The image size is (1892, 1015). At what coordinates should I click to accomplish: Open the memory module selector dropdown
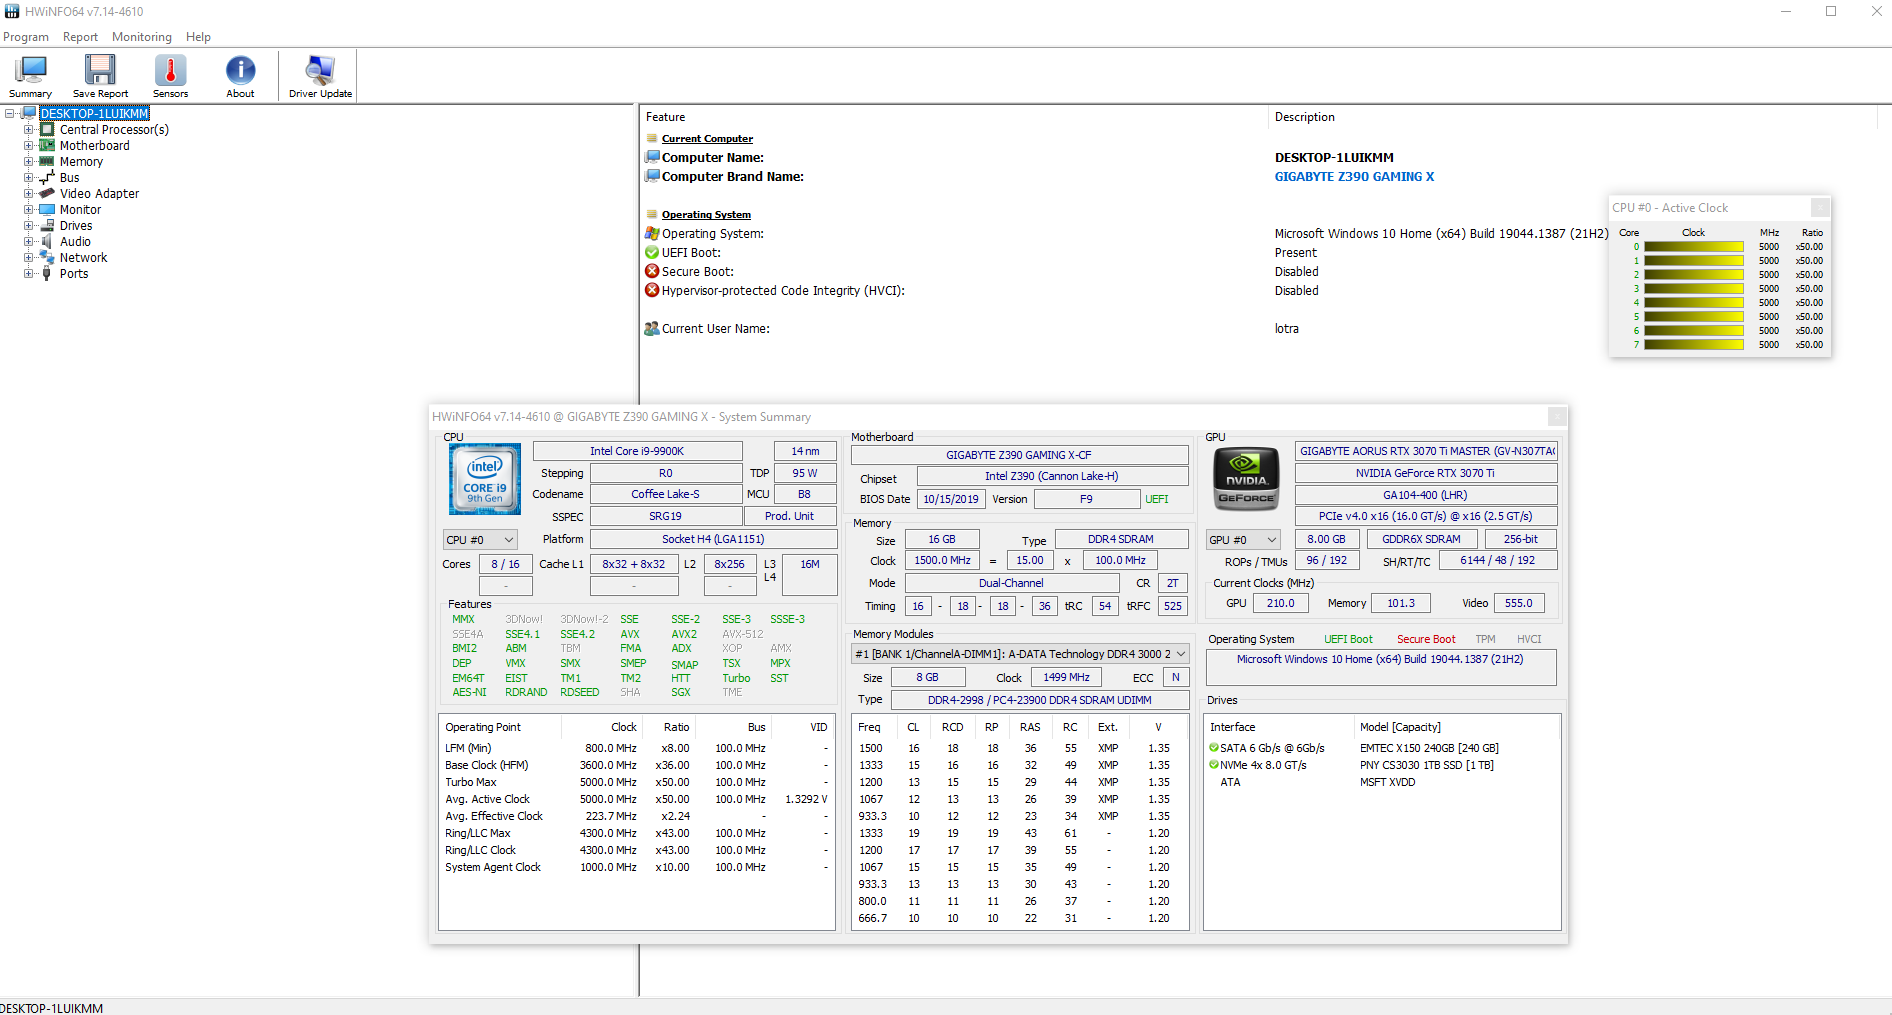click(1020, 654)
